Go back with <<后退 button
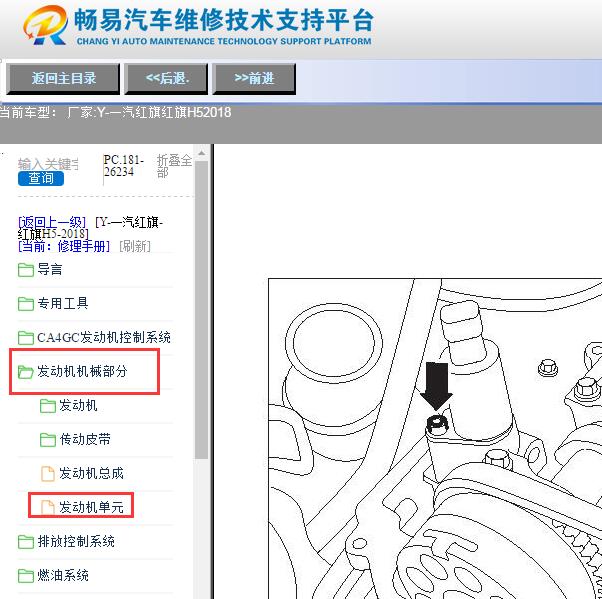 166,79
